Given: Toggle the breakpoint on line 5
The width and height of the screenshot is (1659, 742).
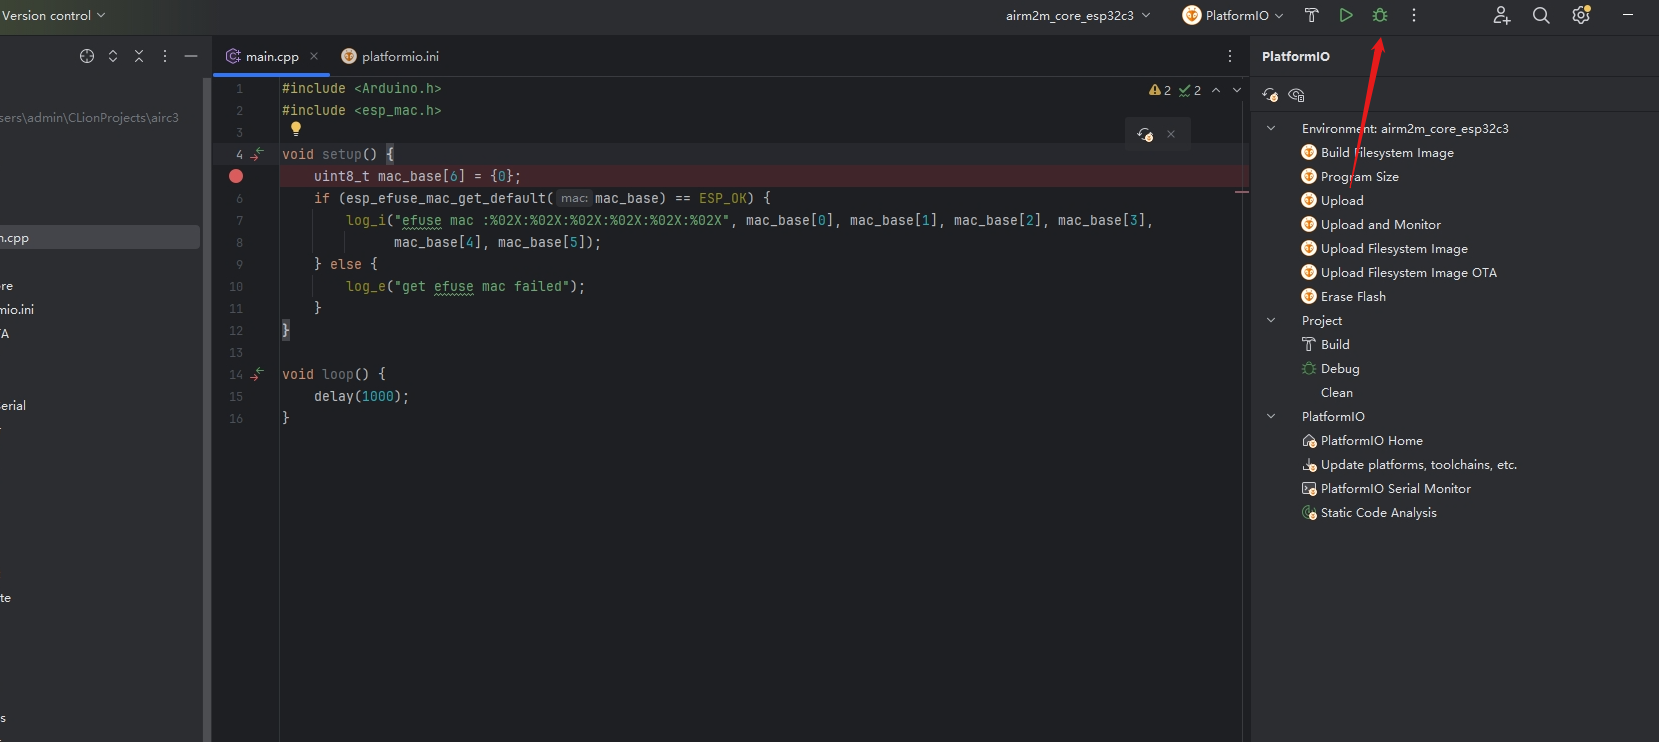Looking at the screenshot, I should click(236, 176).
